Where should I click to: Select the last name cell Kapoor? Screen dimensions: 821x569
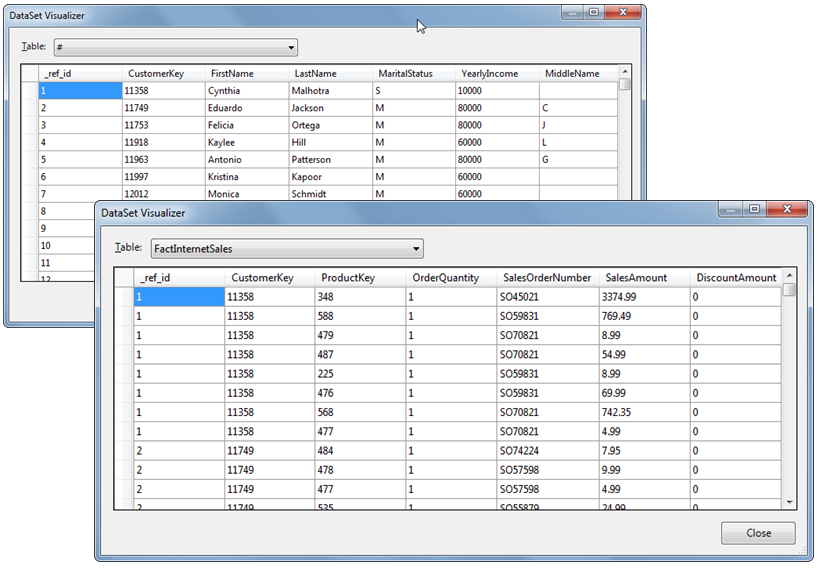point(330,177)
